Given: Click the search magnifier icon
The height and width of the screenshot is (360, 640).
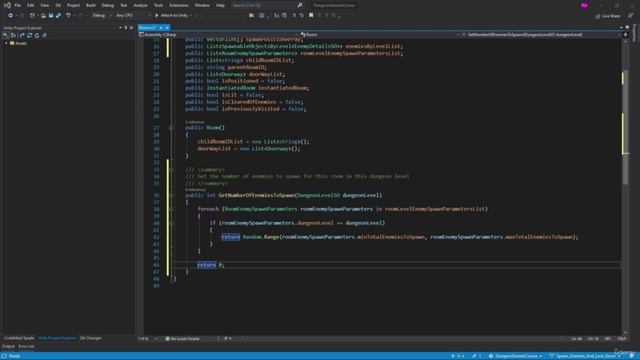Looking at the screenshot, I should (300, 5).
